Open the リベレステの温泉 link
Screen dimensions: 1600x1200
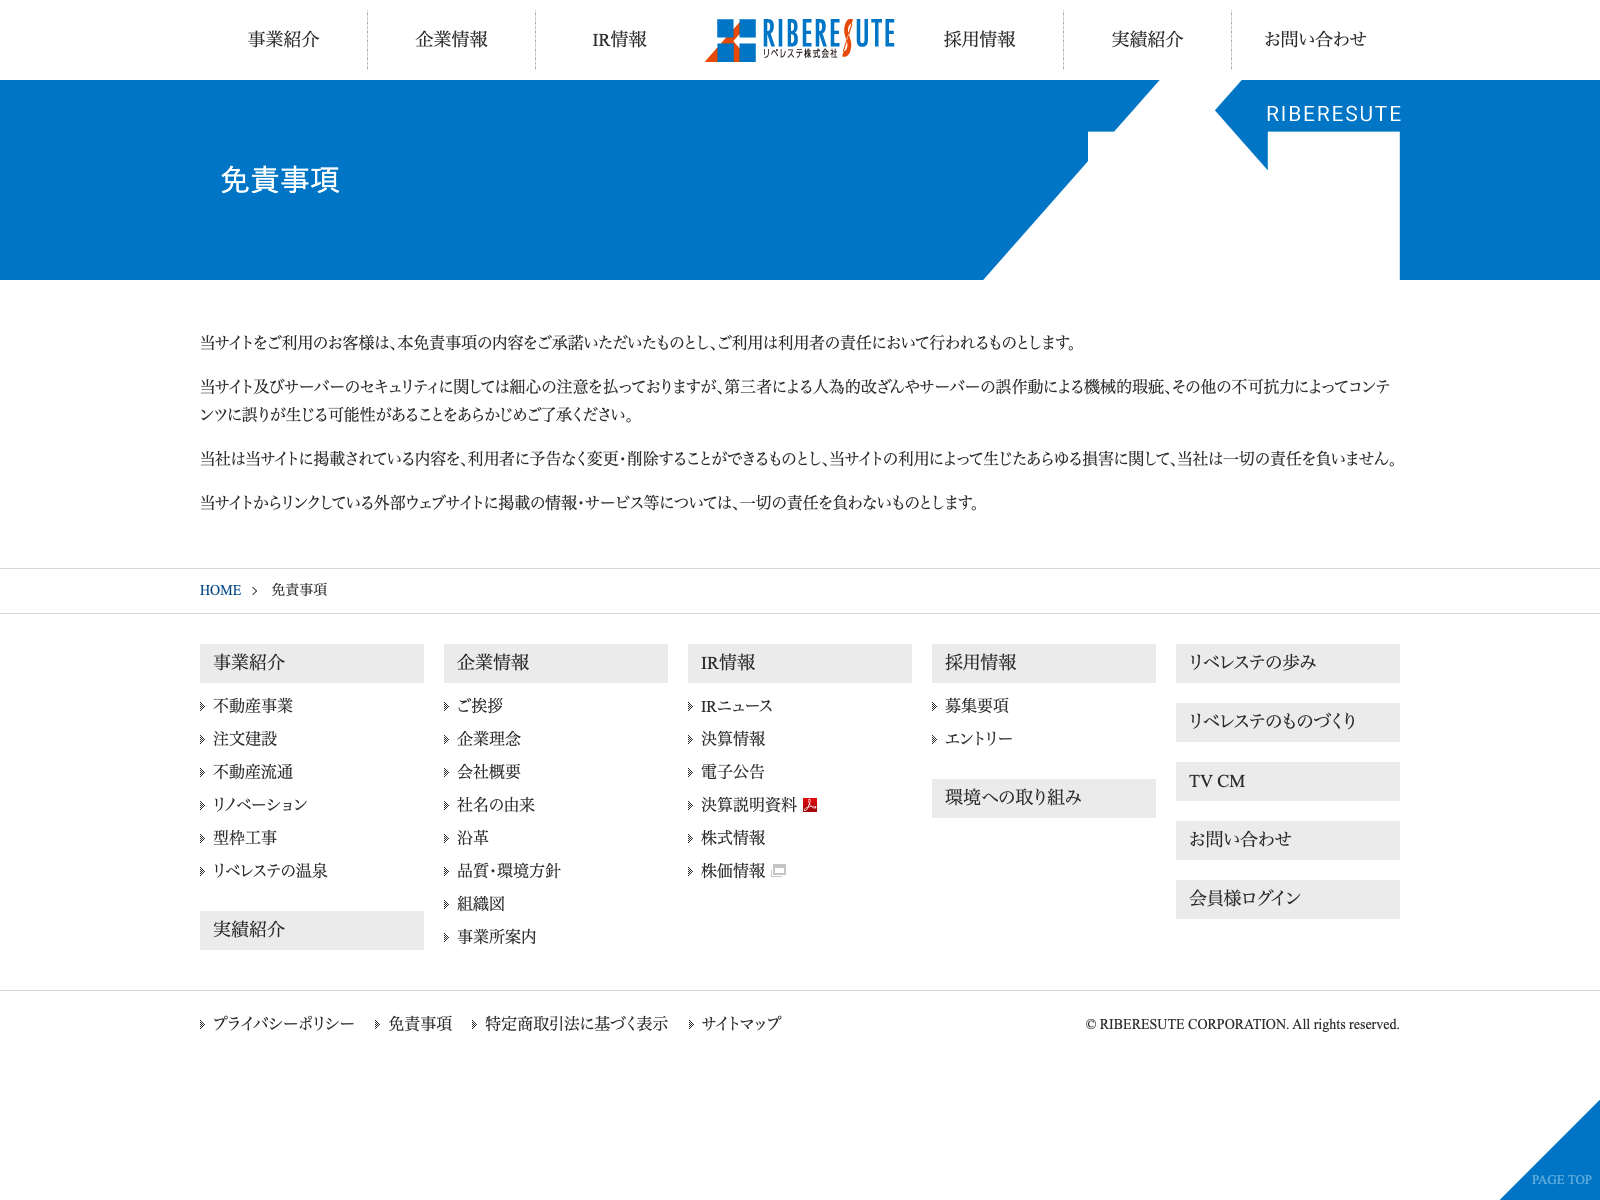click(x=270, y=871)
